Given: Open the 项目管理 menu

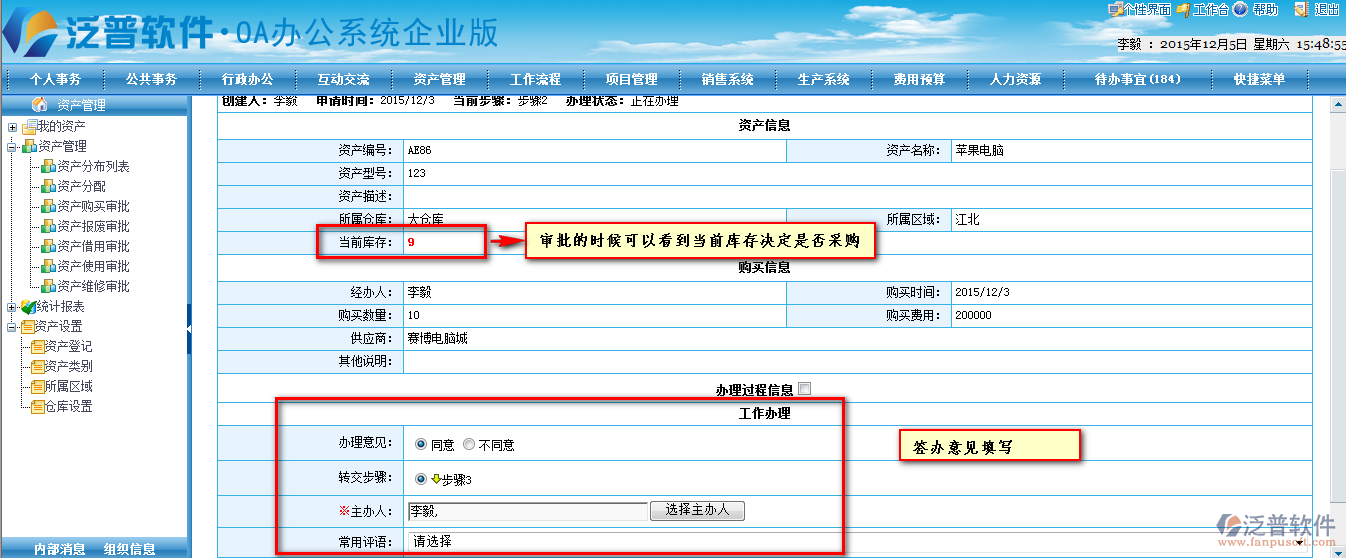Looking at the screenshot, I should pos(632,80).
